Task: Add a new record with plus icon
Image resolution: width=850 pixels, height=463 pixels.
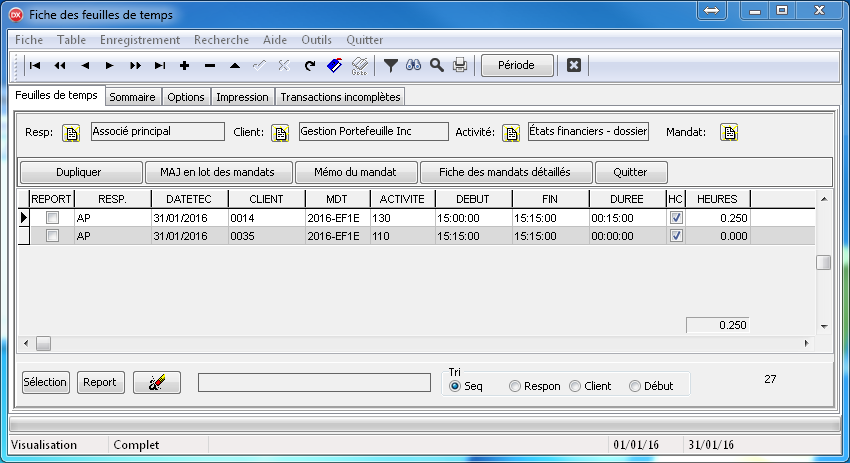Action: (184, 66)
